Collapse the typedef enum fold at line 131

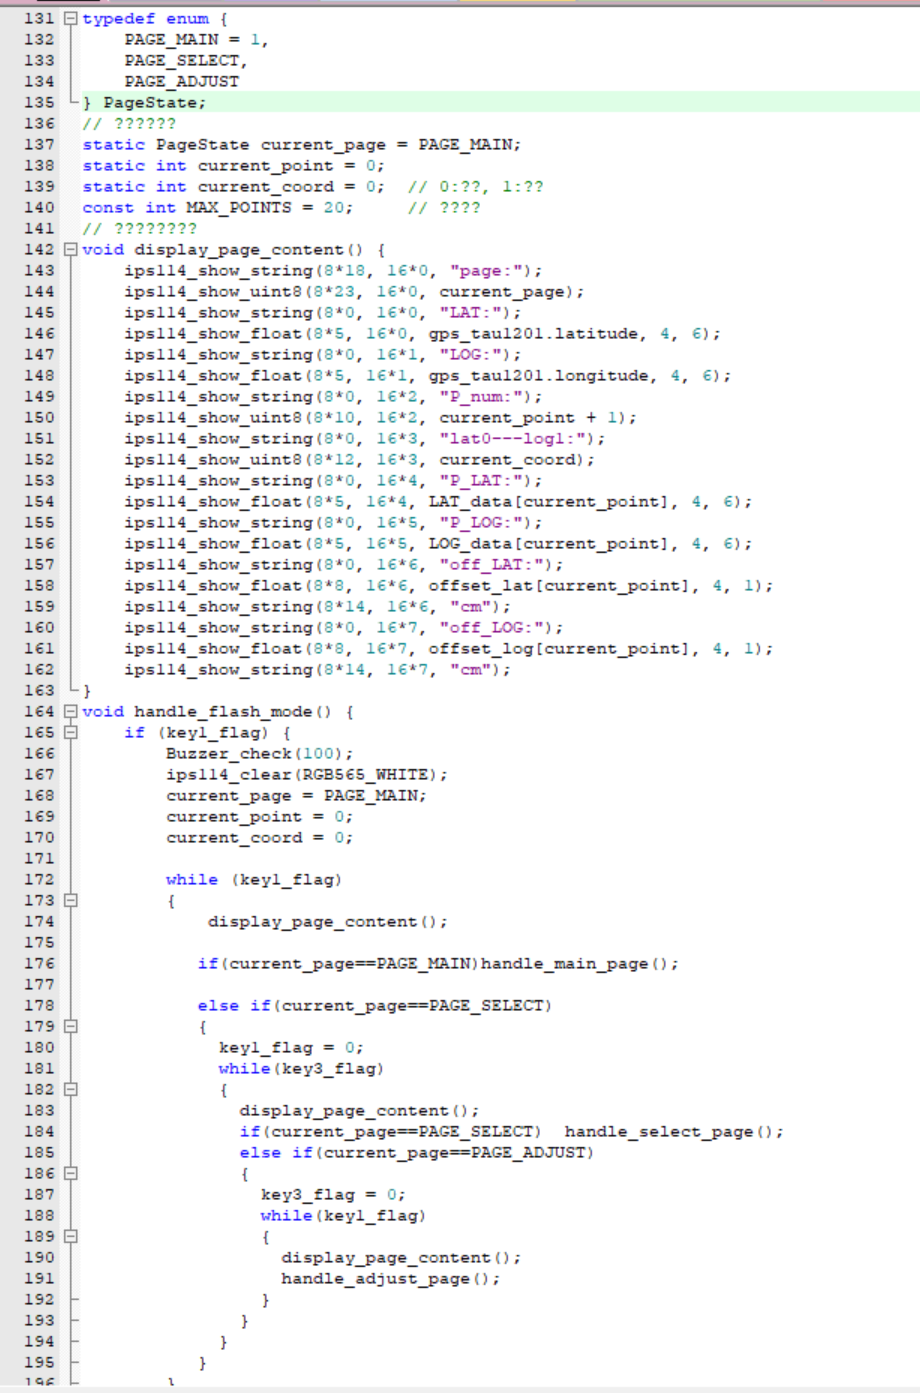[x=70, y=18]
